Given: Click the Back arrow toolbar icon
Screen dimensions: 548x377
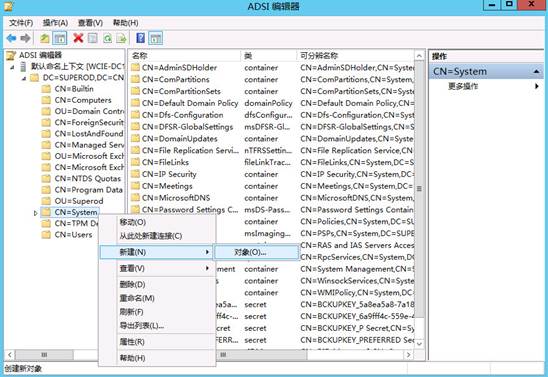Looking at the screenshot, I should [x=11, y=38].
